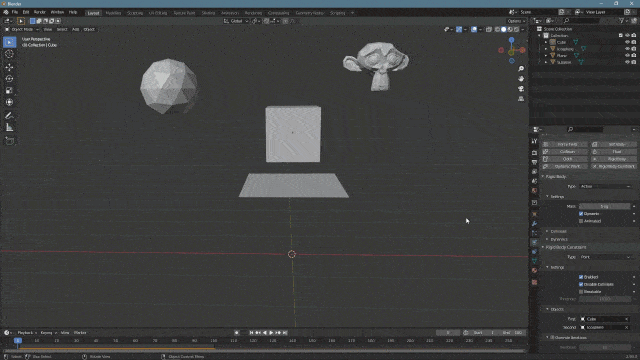Expand the Cube item in the outliner

pyautogui.click(x=546, y=42)
